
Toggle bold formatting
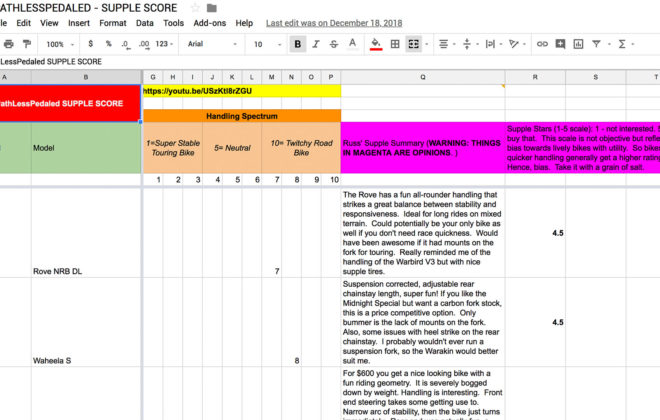[x=297, y=44]
